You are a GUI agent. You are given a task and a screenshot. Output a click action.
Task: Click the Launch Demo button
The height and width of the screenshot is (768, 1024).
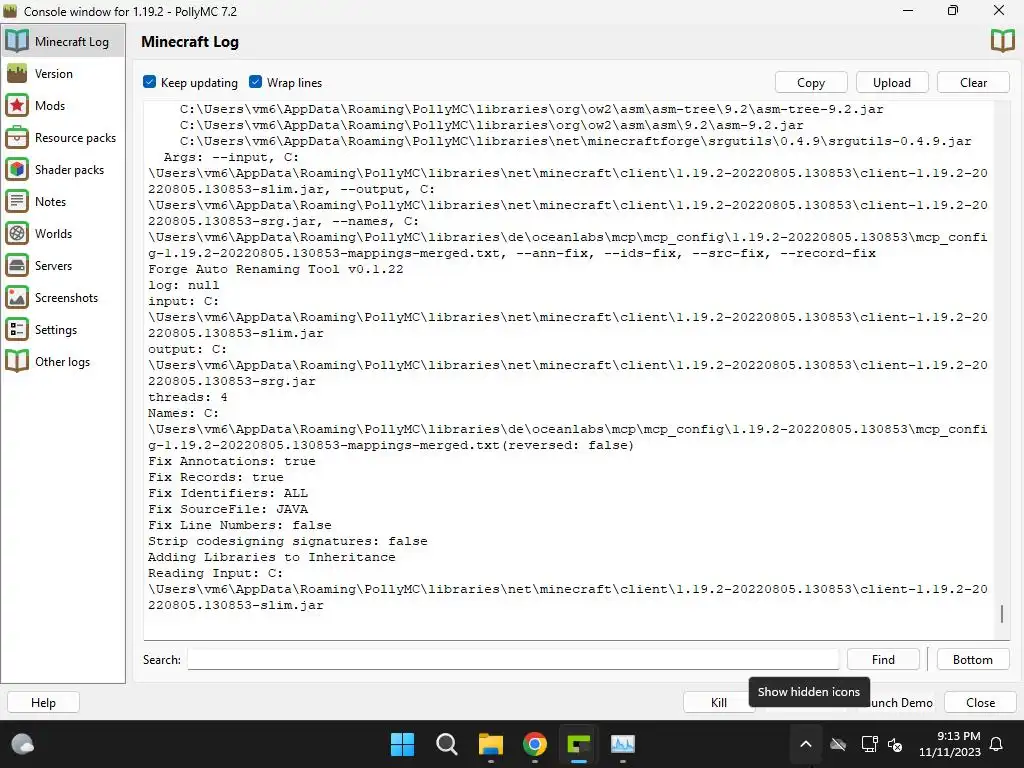point(900,702)
